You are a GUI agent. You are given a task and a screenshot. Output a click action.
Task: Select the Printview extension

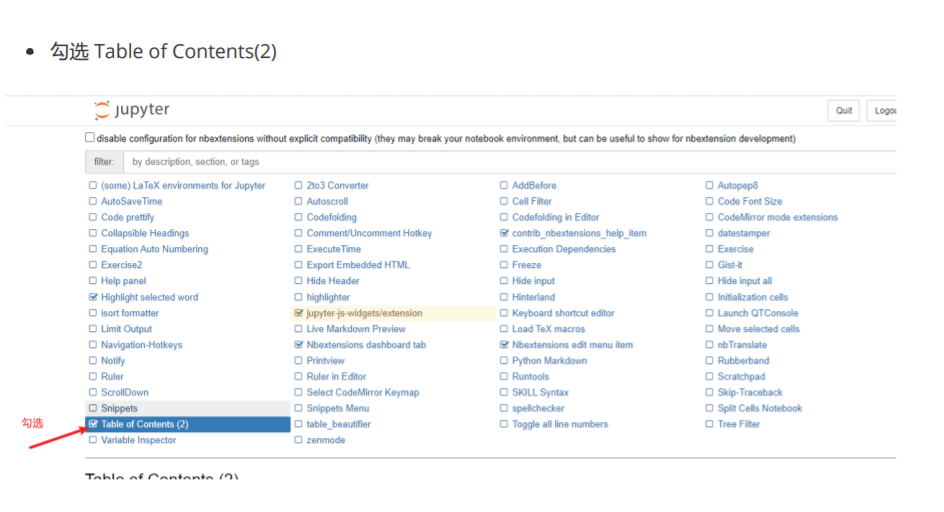coord(325,361)
